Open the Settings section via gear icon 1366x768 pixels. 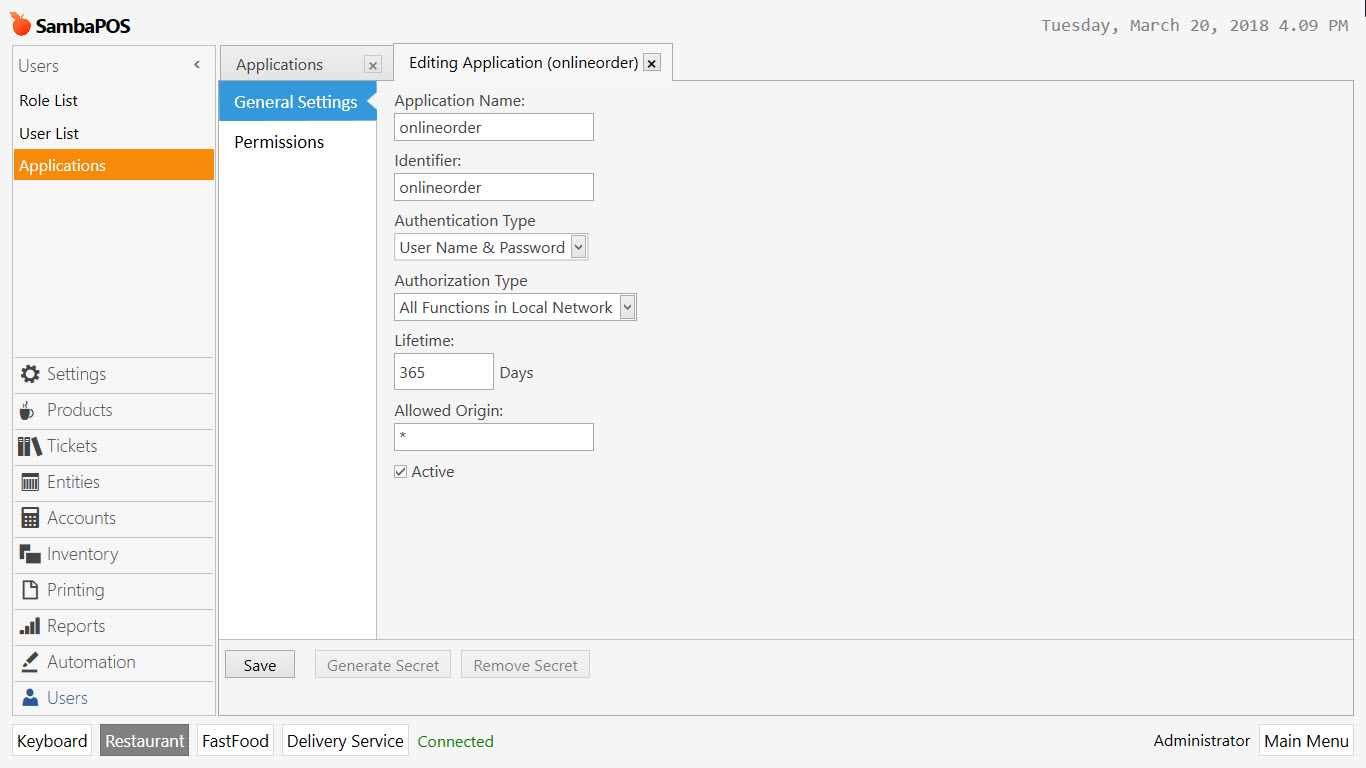[30, 375]
